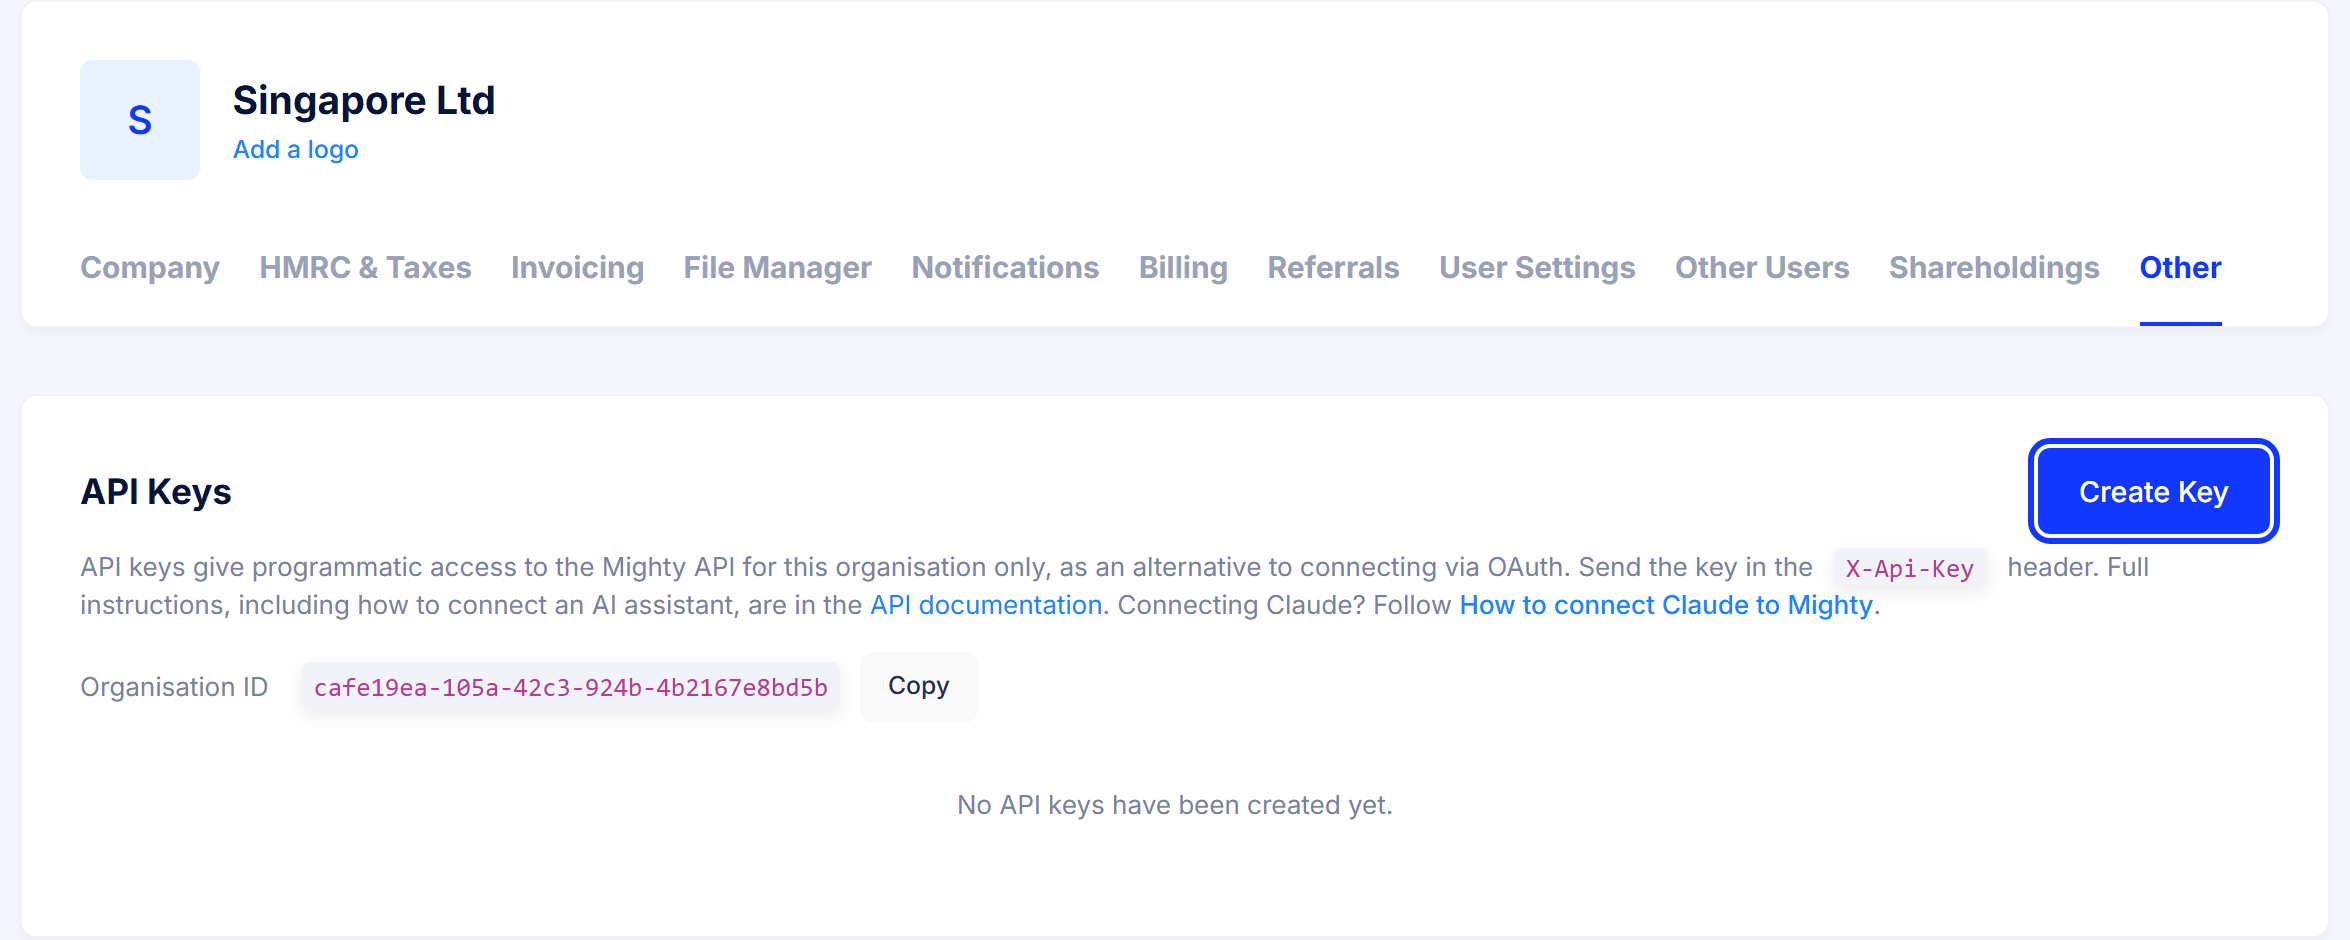Go to the File Manager tab

[x=777, y=267]
